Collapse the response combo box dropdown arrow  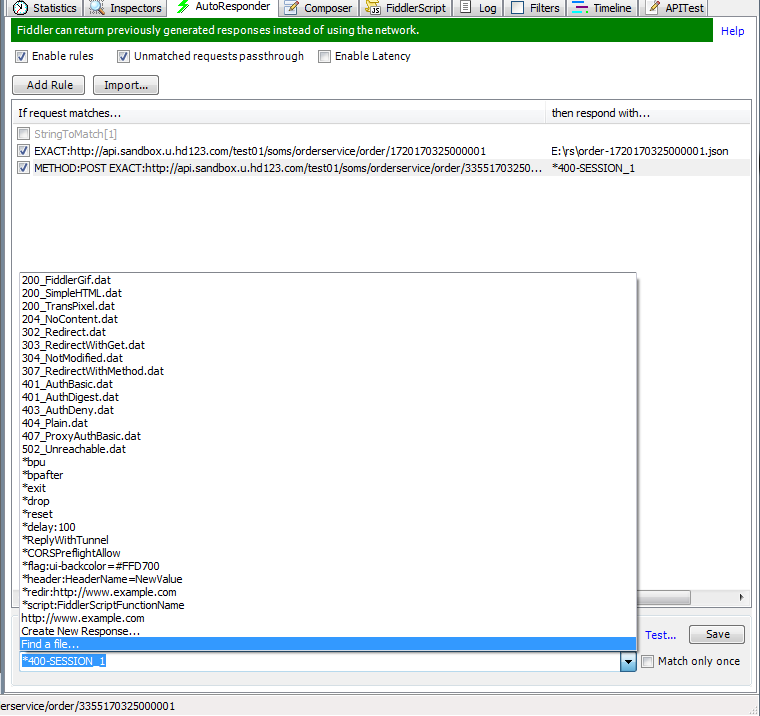[628, 662]
